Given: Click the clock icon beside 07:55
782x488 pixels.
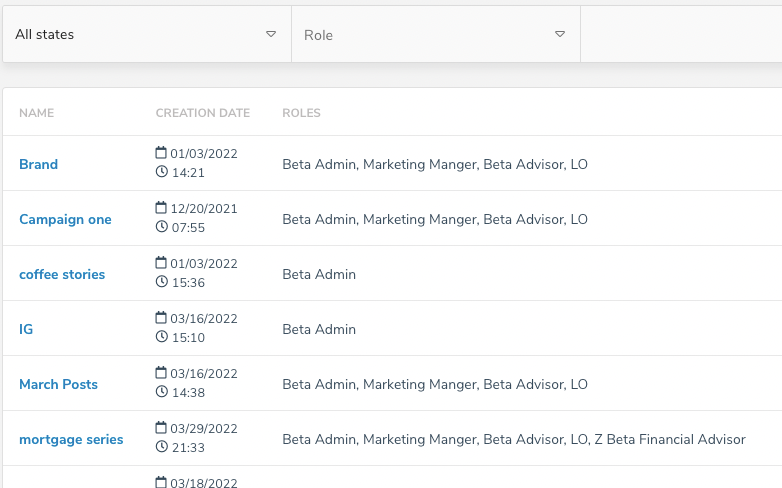Looking at the screenshot, I should pyautogui.click(x=162, y=227).
